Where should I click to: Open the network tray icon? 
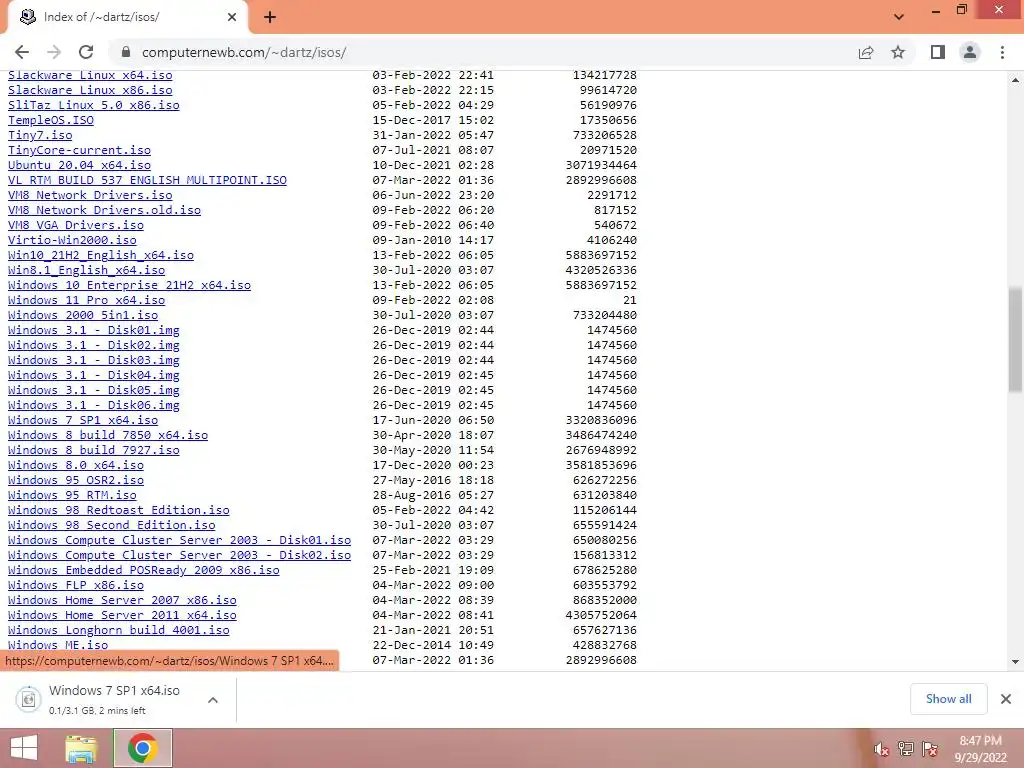pos(906,749)
